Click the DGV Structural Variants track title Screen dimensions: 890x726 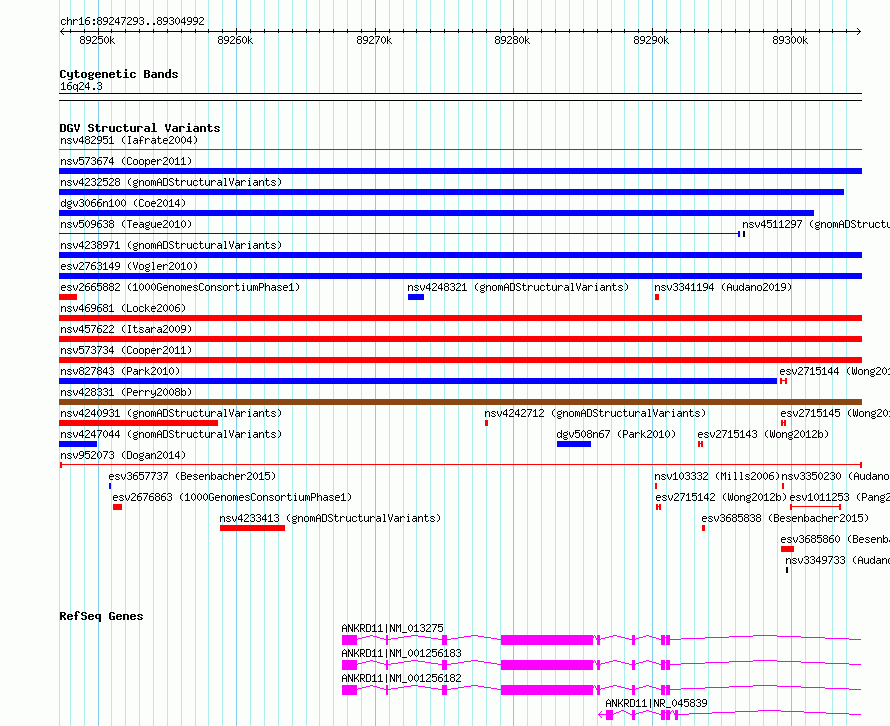(140, 128)
